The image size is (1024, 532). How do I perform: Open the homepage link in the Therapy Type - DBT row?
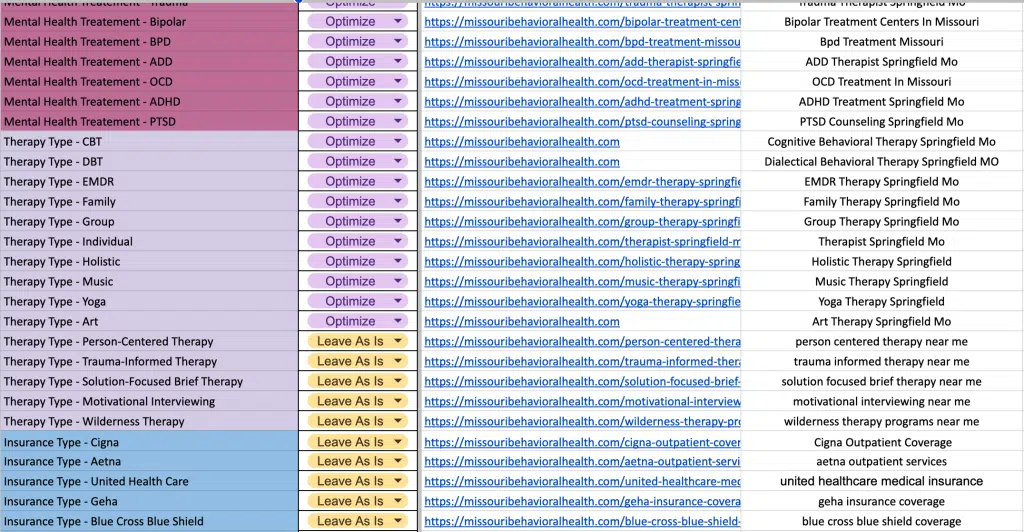[522, 162]
